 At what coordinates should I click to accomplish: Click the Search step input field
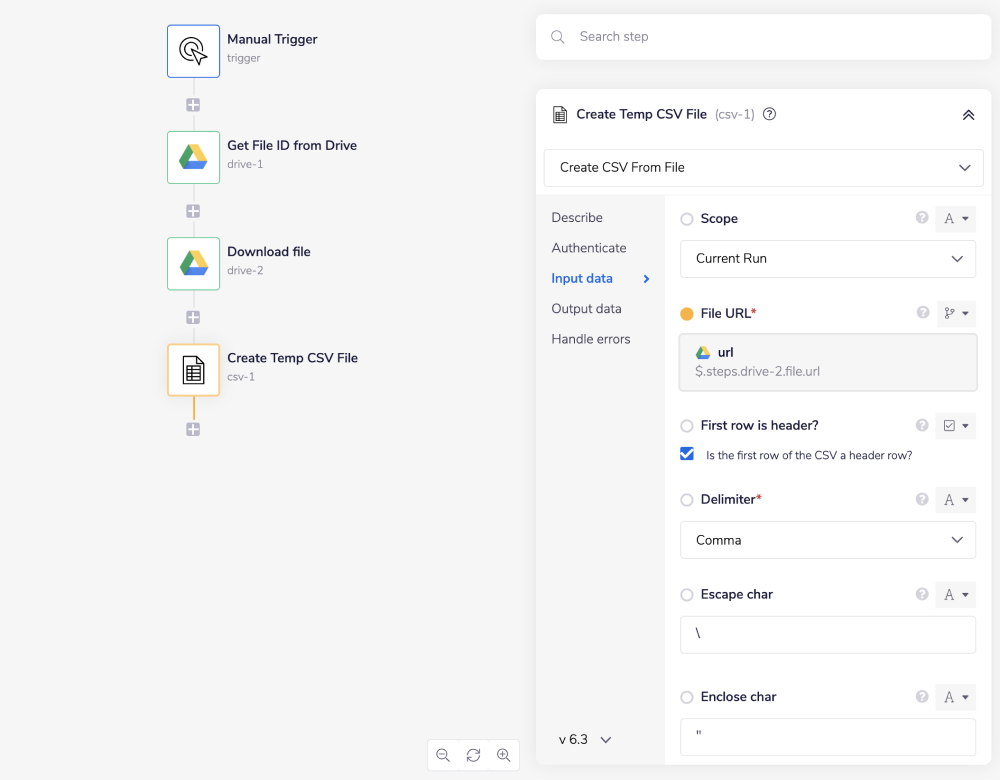click(x=763, y=36)
